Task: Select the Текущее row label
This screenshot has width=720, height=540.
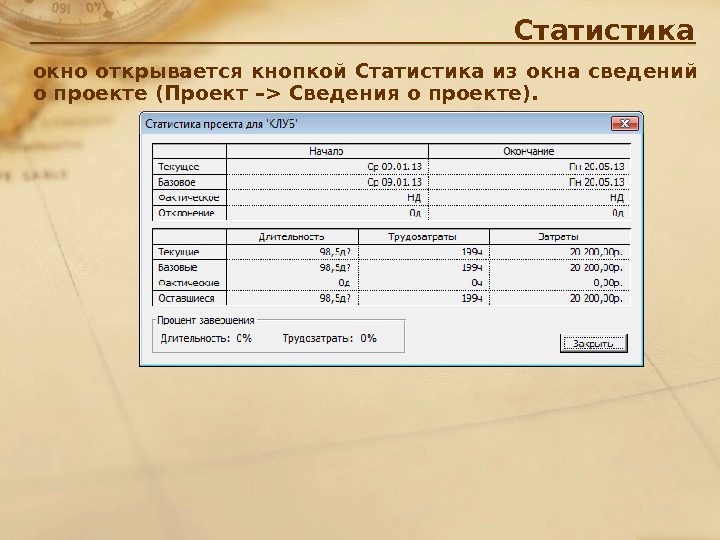Action: click(179, 167)
